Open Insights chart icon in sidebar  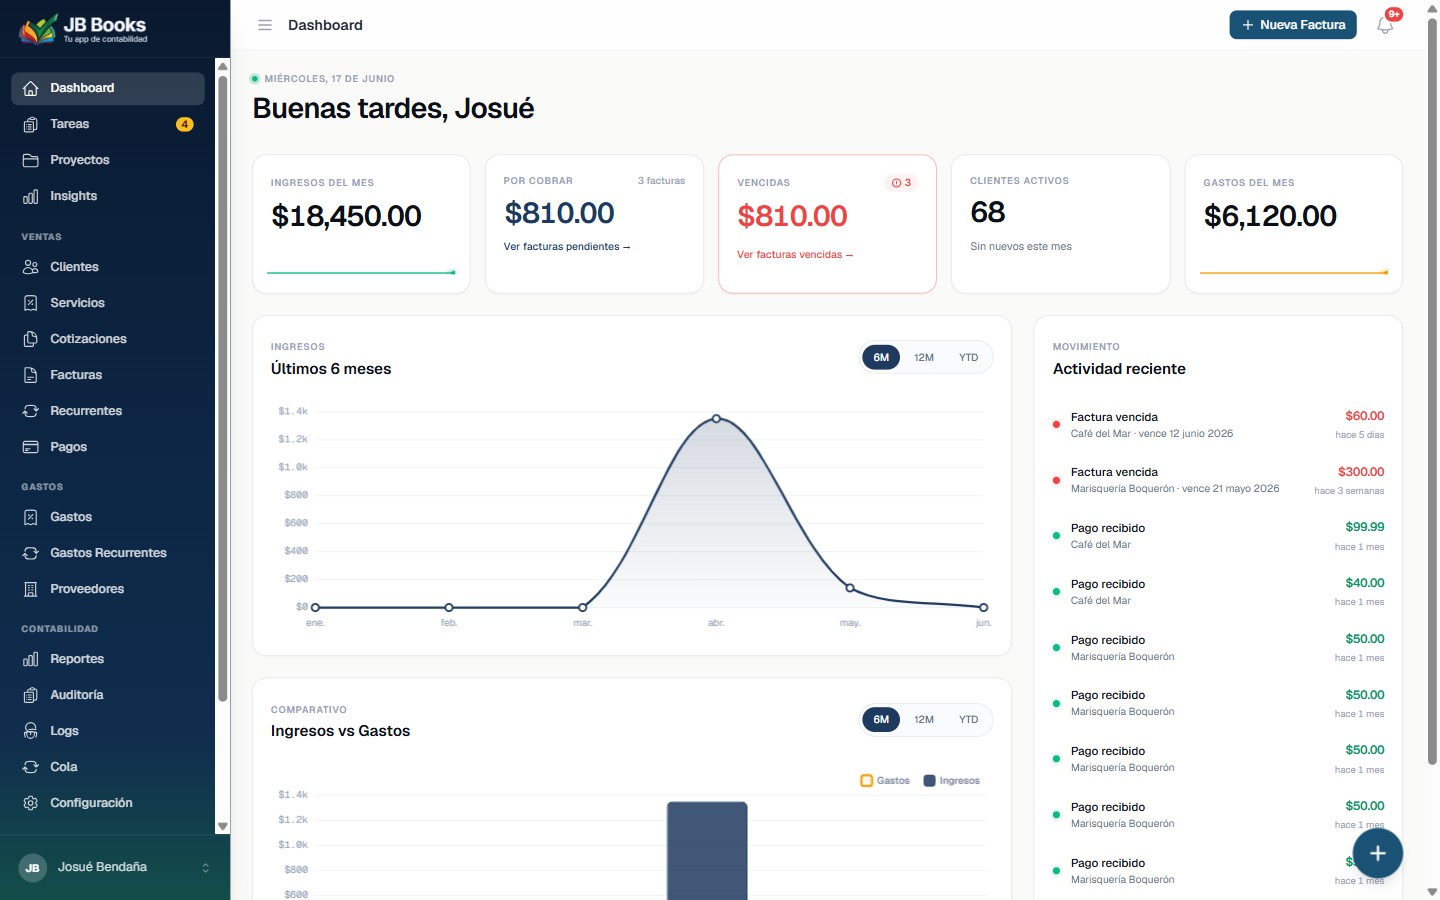click(x=31, y=196)
